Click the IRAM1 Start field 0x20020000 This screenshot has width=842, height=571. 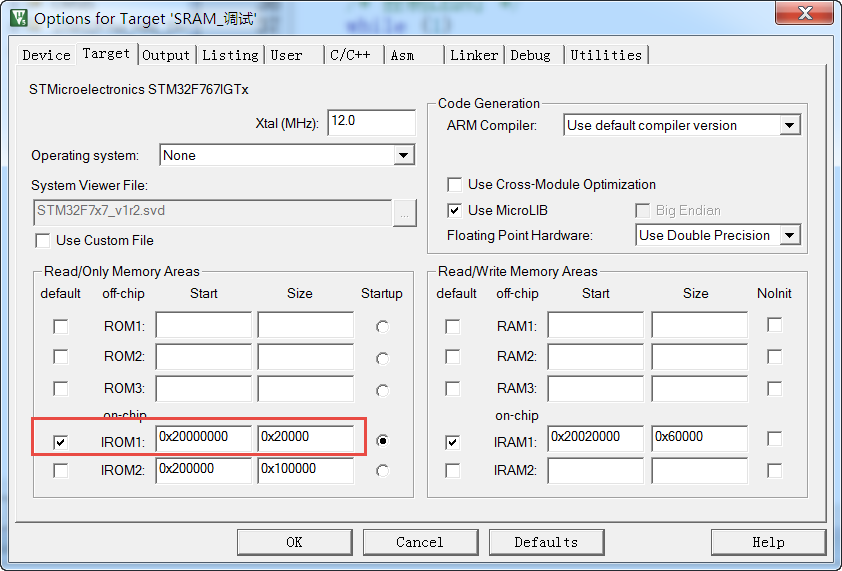pos(596,438)
